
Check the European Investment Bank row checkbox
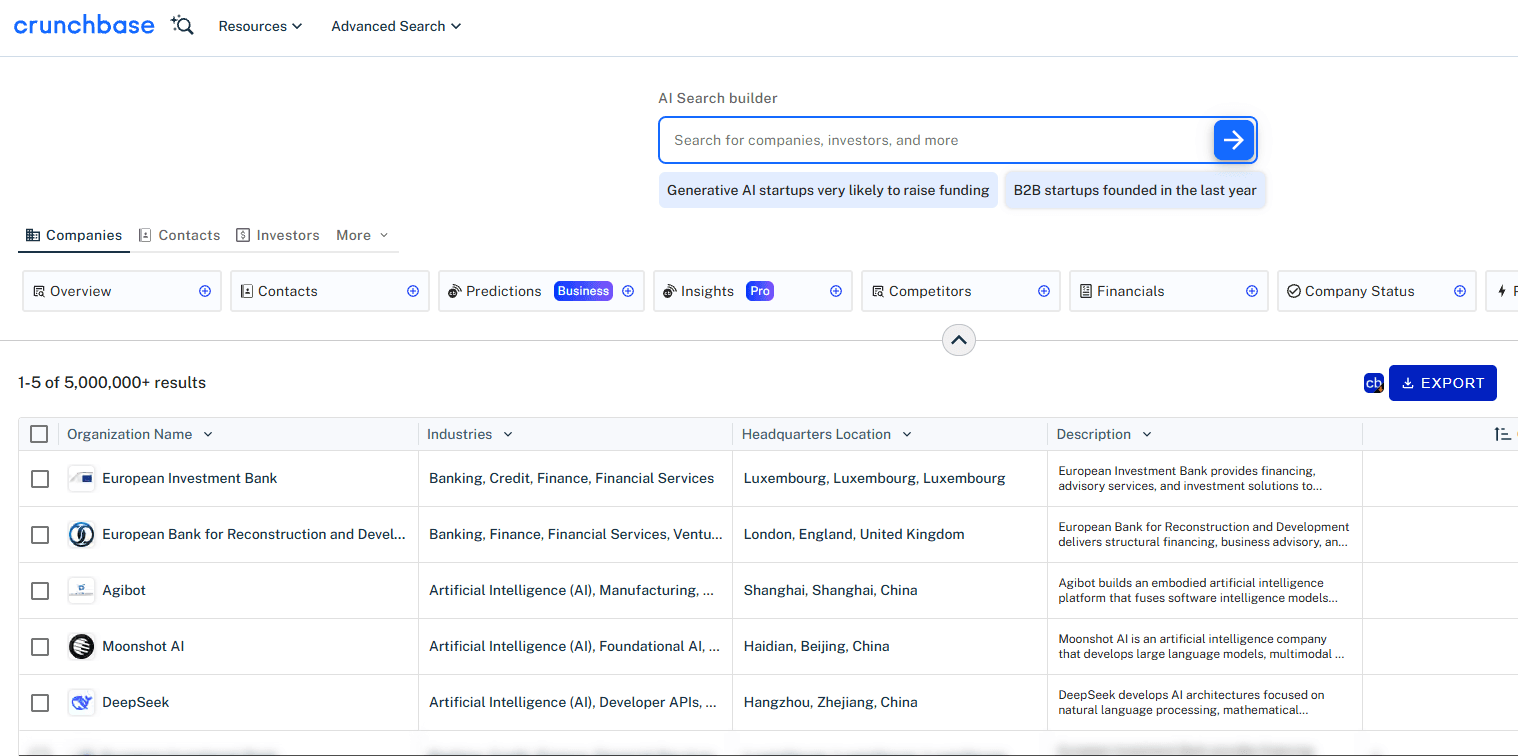[x=40, y=479]
